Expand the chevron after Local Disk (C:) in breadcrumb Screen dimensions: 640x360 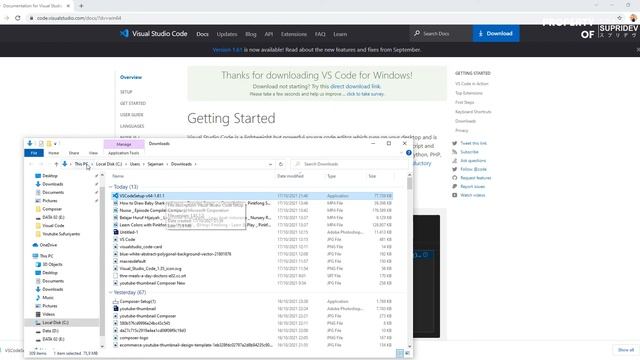click(x=126, y=164)
